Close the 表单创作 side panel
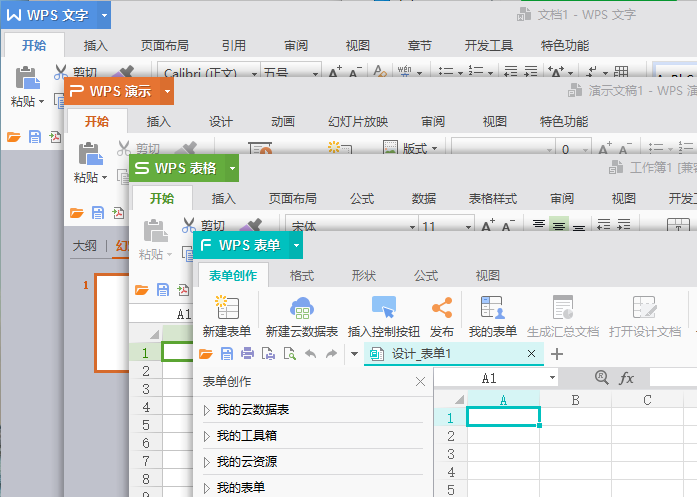The image size is (697, 497). [x=420, y=382]
